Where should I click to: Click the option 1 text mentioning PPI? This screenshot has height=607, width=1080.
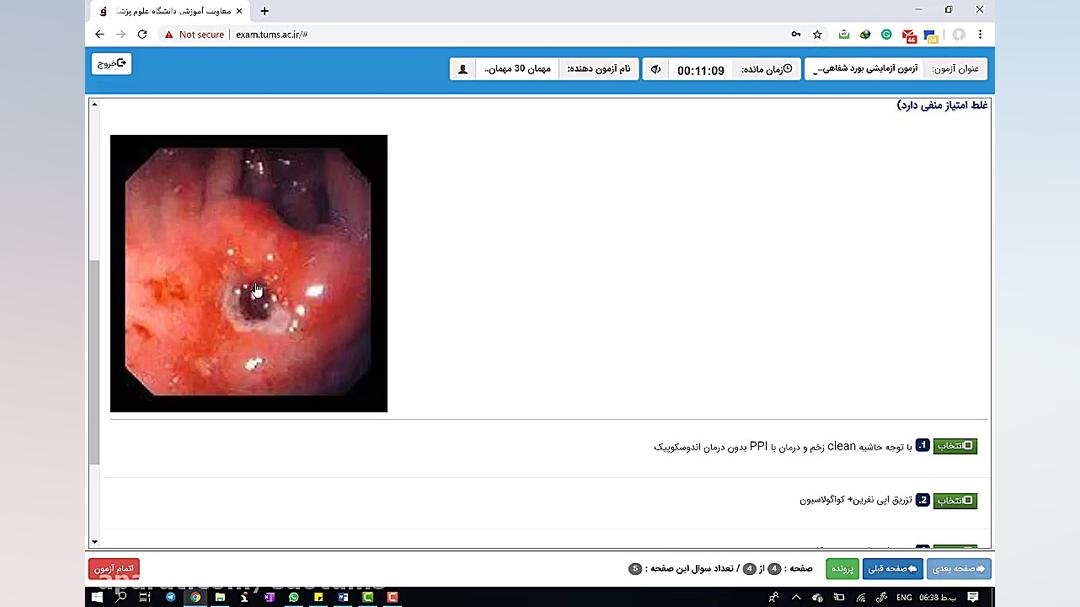click(782, 446)
